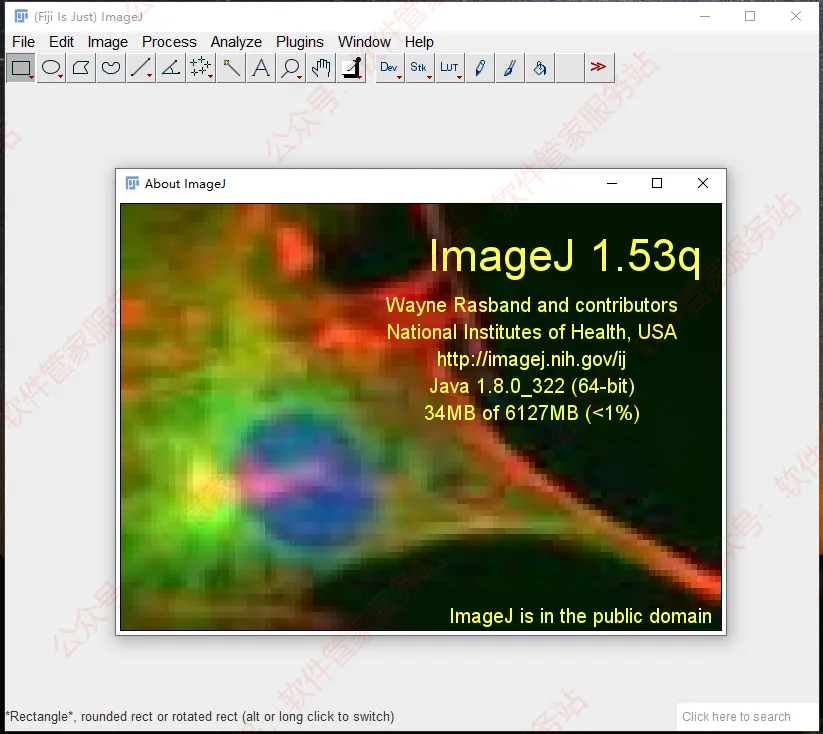Select the Color picker tool
823x734 pixels.
pos(351,68)
